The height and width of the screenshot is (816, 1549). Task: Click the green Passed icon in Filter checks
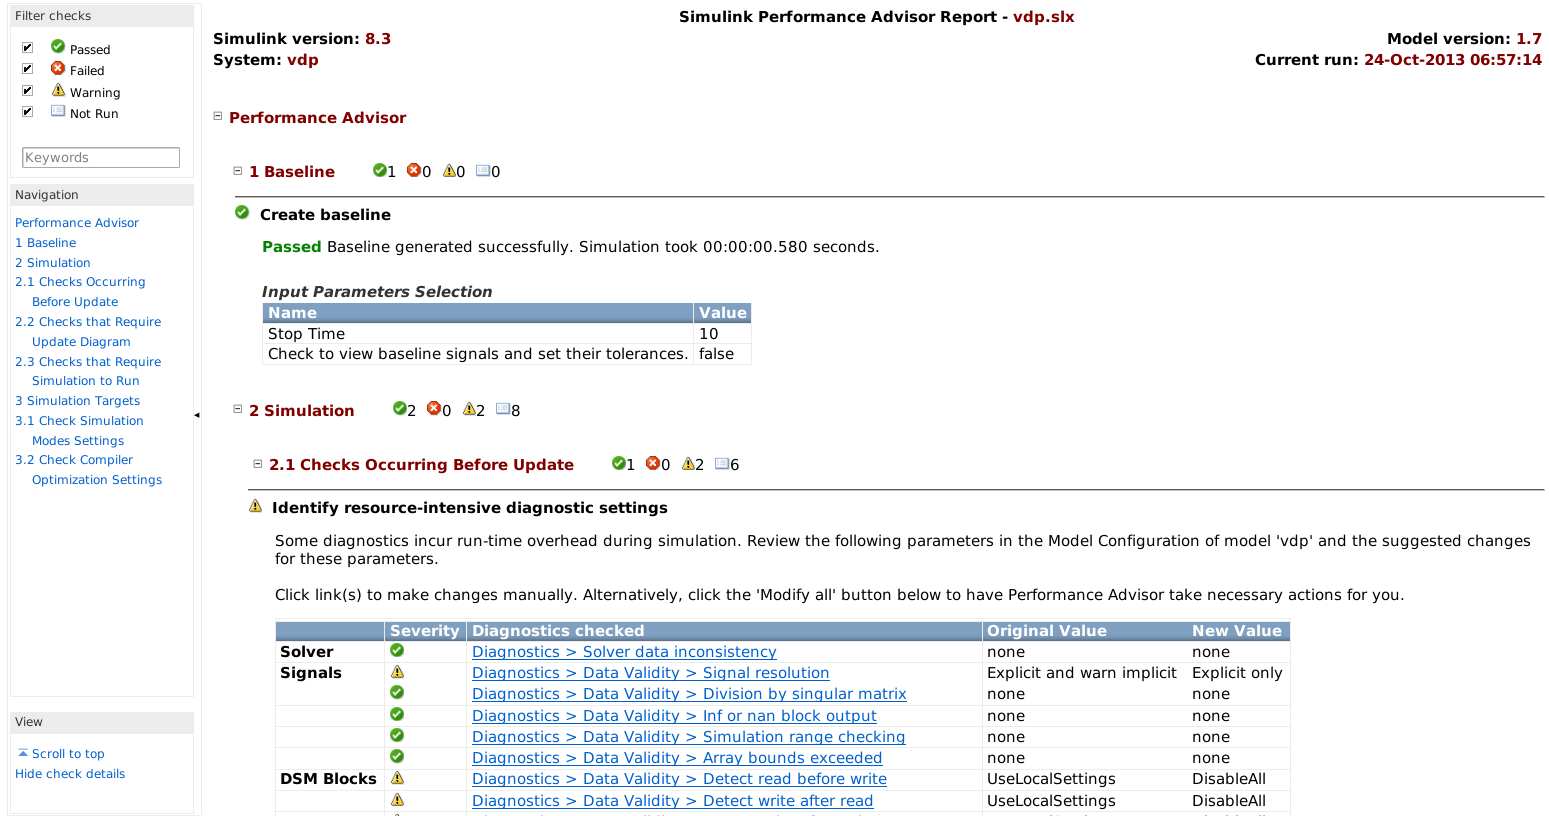58,47
